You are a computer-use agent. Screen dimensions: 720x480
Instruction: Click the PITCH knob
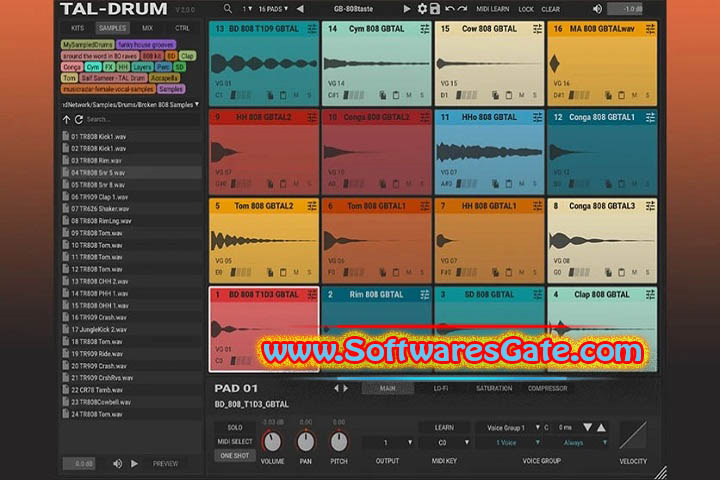[x=339, y=442]
